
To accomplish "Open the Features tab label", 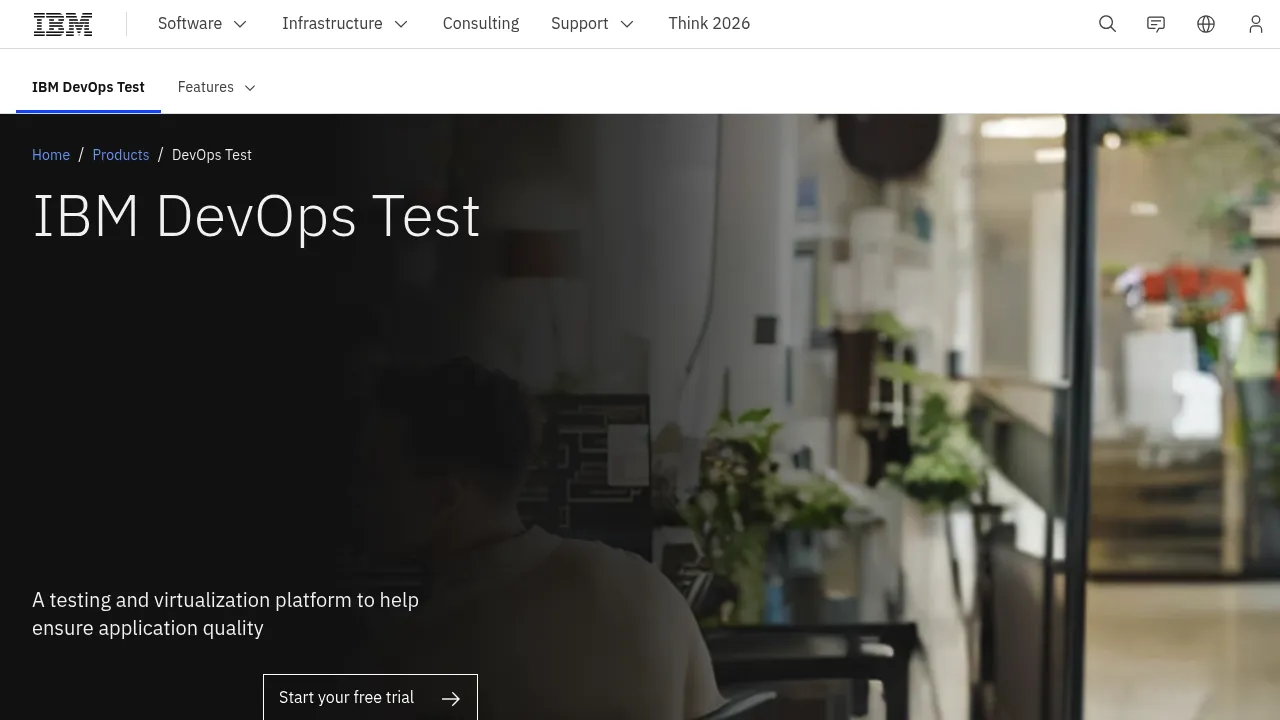I will coord(206,87).
